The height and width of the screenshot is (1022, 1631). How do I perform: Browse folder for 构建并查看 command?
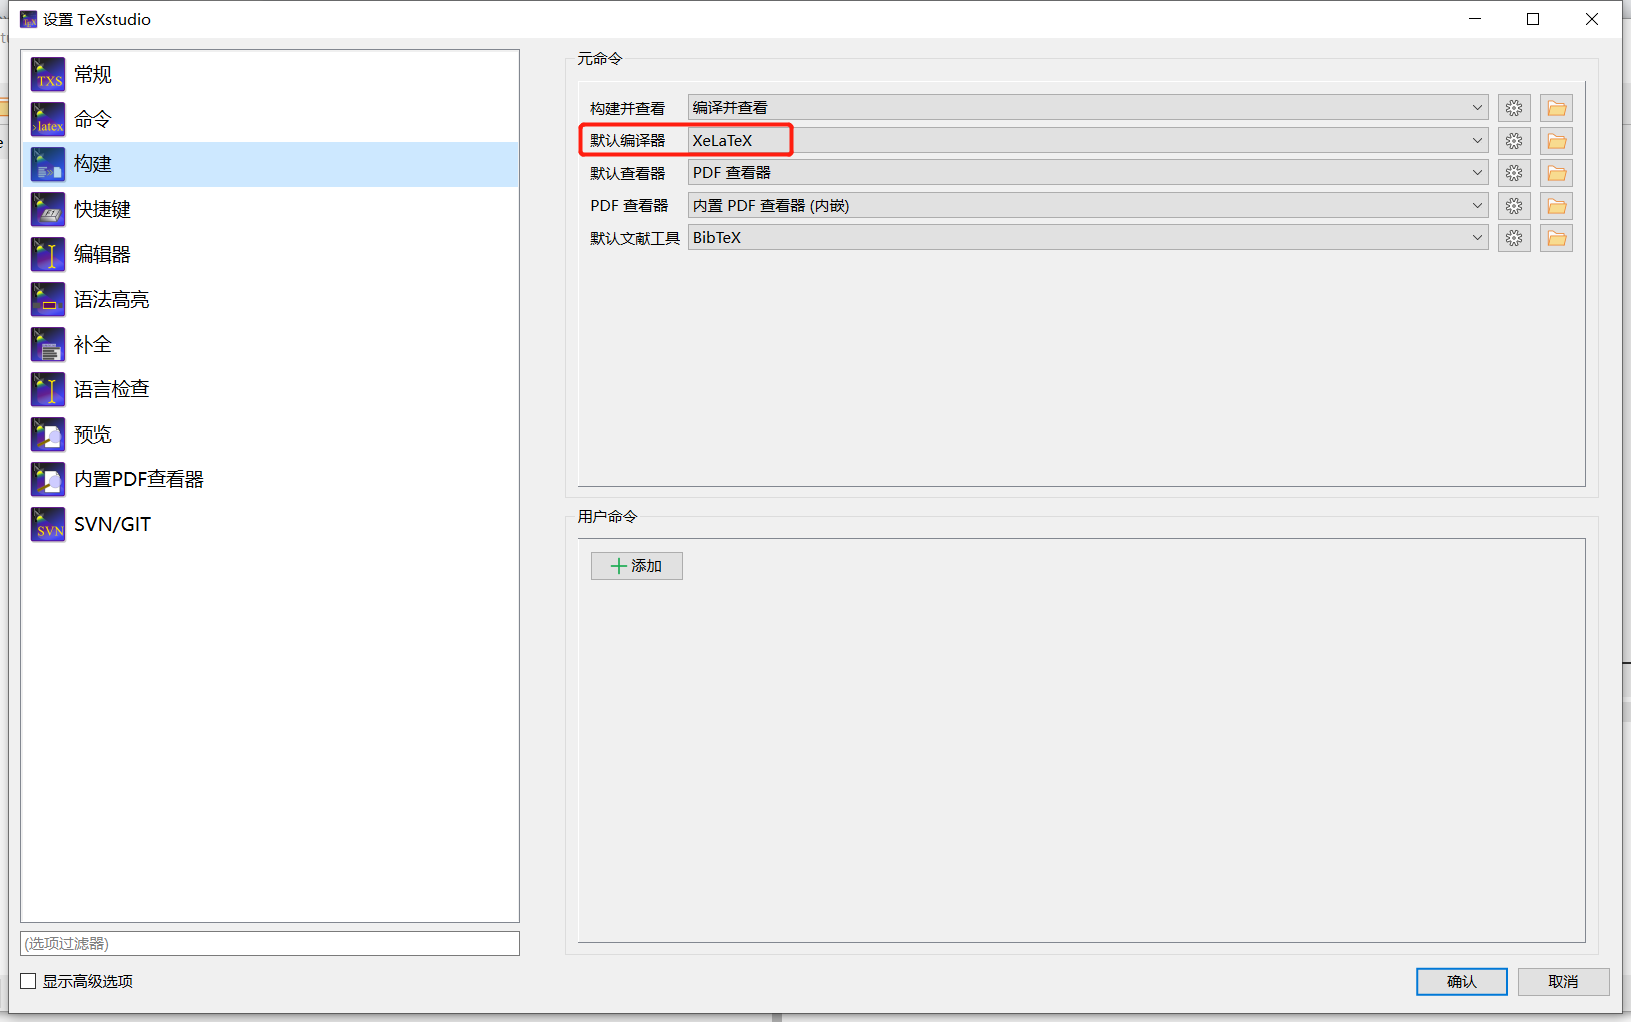(1556, 108)
